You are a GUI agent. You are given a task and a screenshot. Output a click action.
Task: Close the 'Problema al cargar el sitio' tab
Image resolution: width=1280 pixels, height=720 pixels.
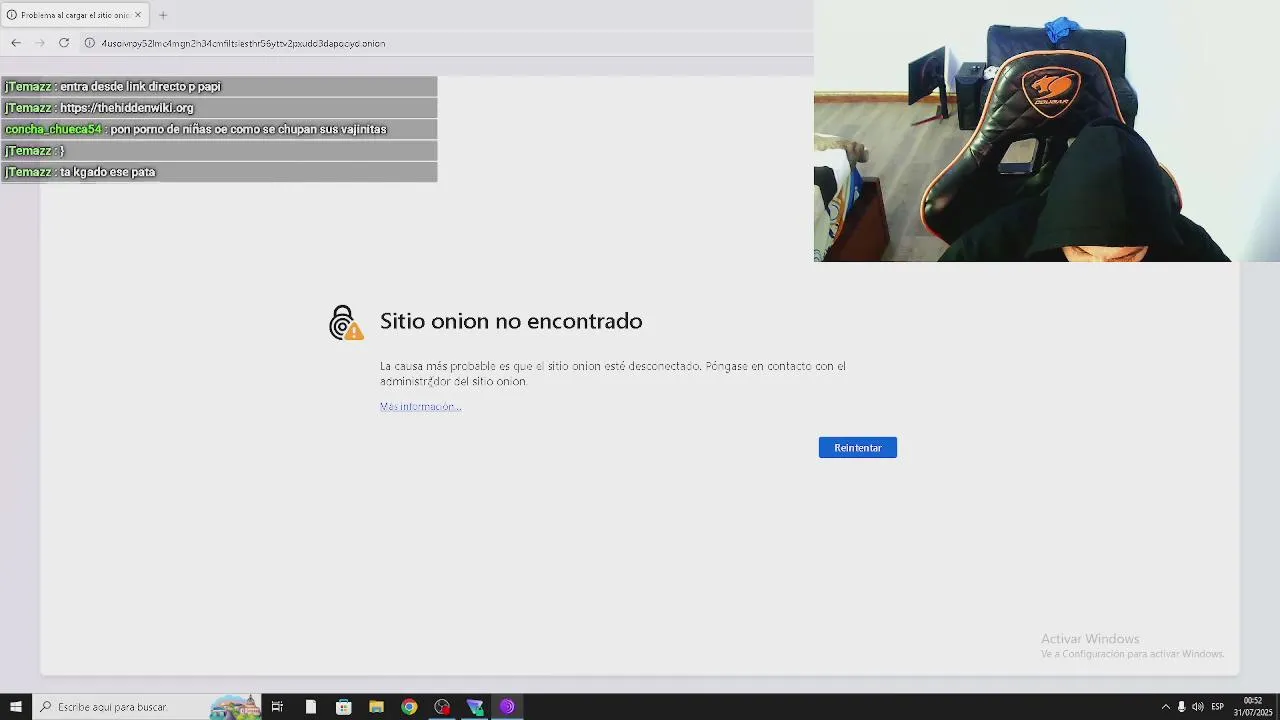tap(139, 15)
